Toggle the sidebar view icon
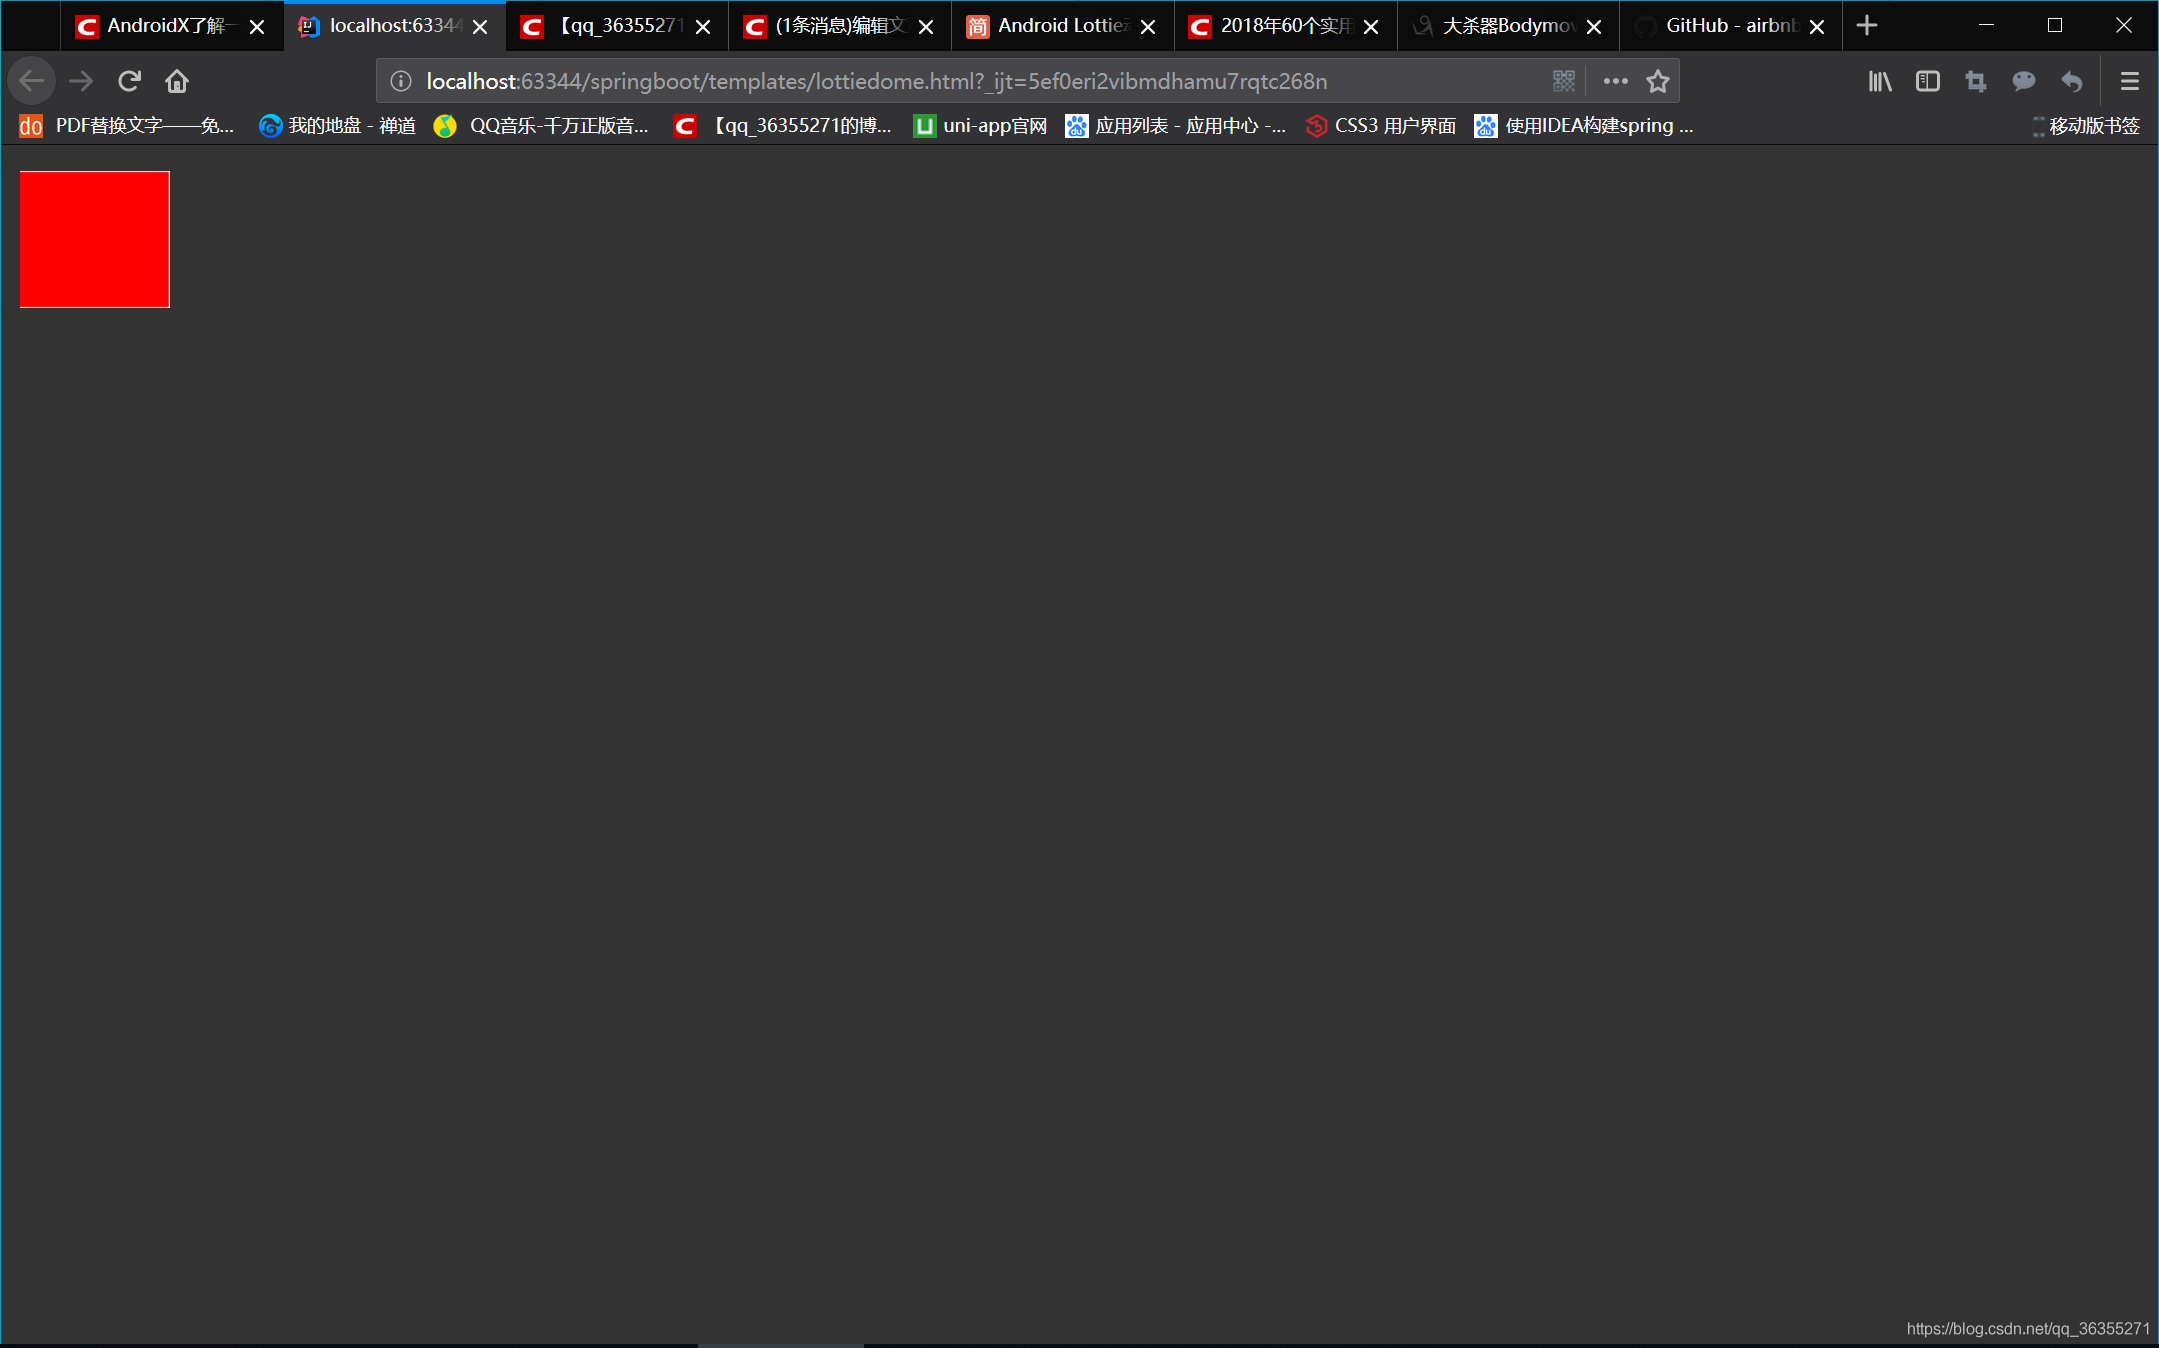 1928,81
